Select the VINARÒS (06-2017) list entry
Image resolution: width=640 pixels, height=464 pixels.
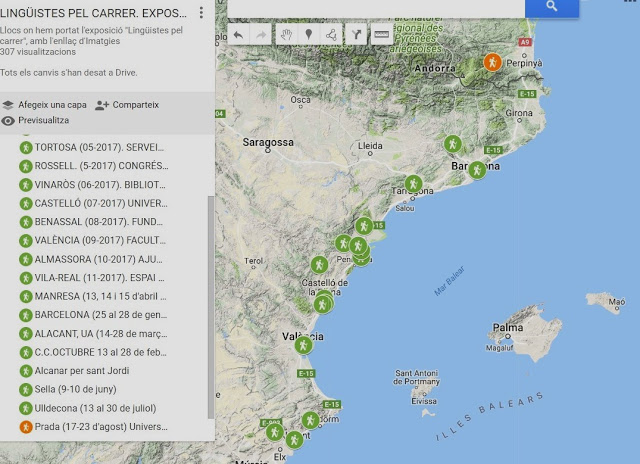coord(100,185)
